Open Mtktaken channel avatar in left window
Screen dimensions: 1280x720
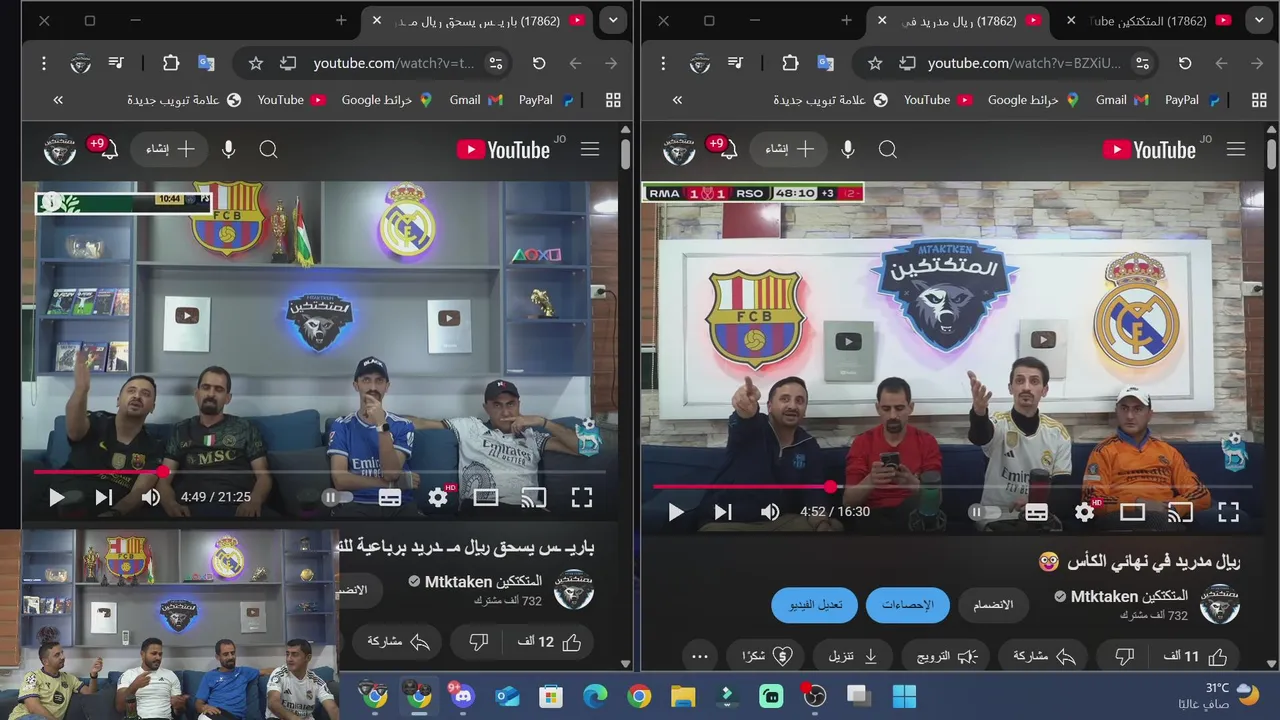click(x=574, y=590)
